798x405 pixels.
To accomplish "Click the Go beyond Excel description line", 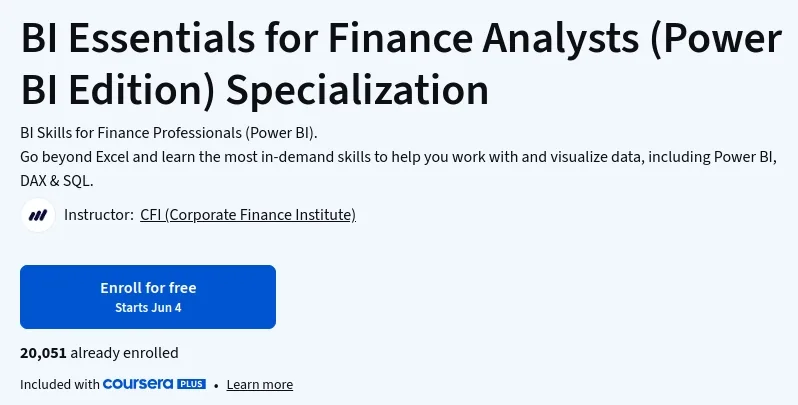I will (398, 157).
